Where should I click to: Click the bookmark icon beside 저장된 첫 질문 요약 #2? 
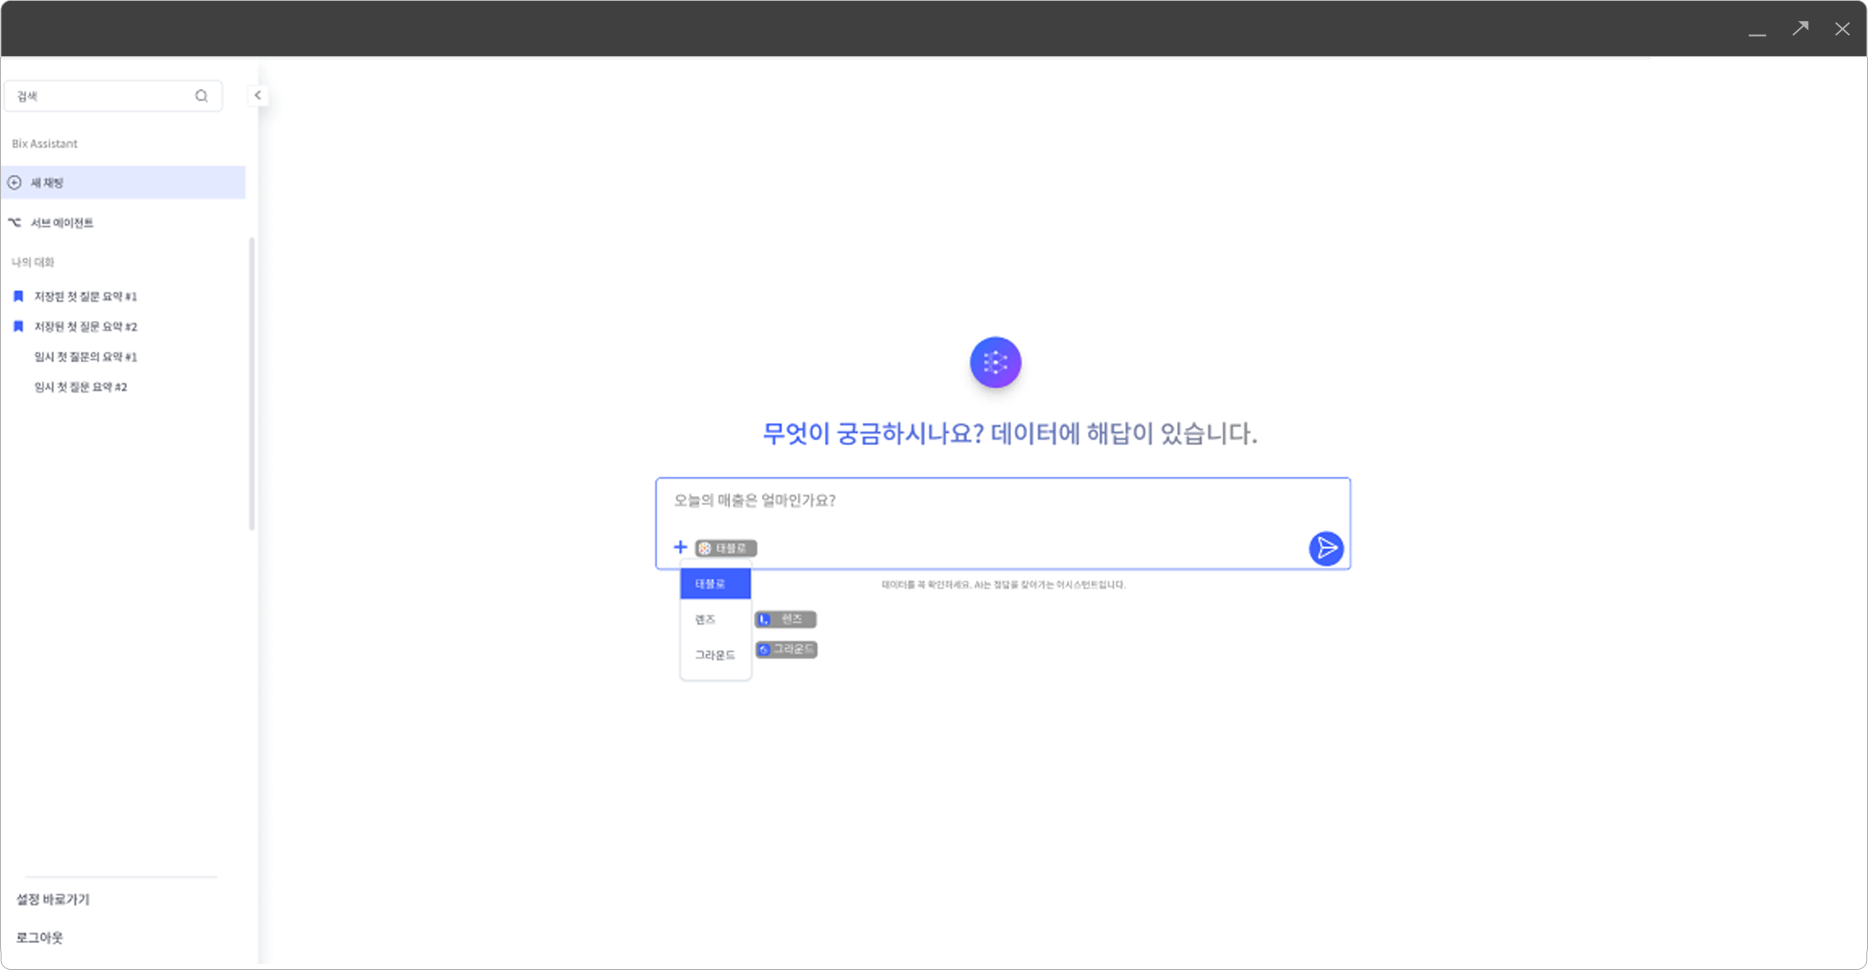click(x=18, y=326)
